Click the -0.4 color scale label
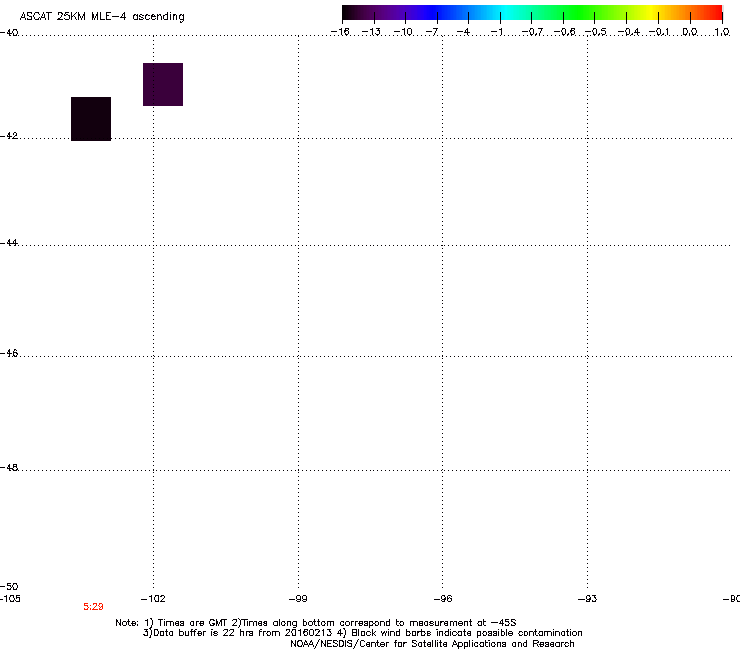This screenshot has height=650, width=740. pos(629,32)
